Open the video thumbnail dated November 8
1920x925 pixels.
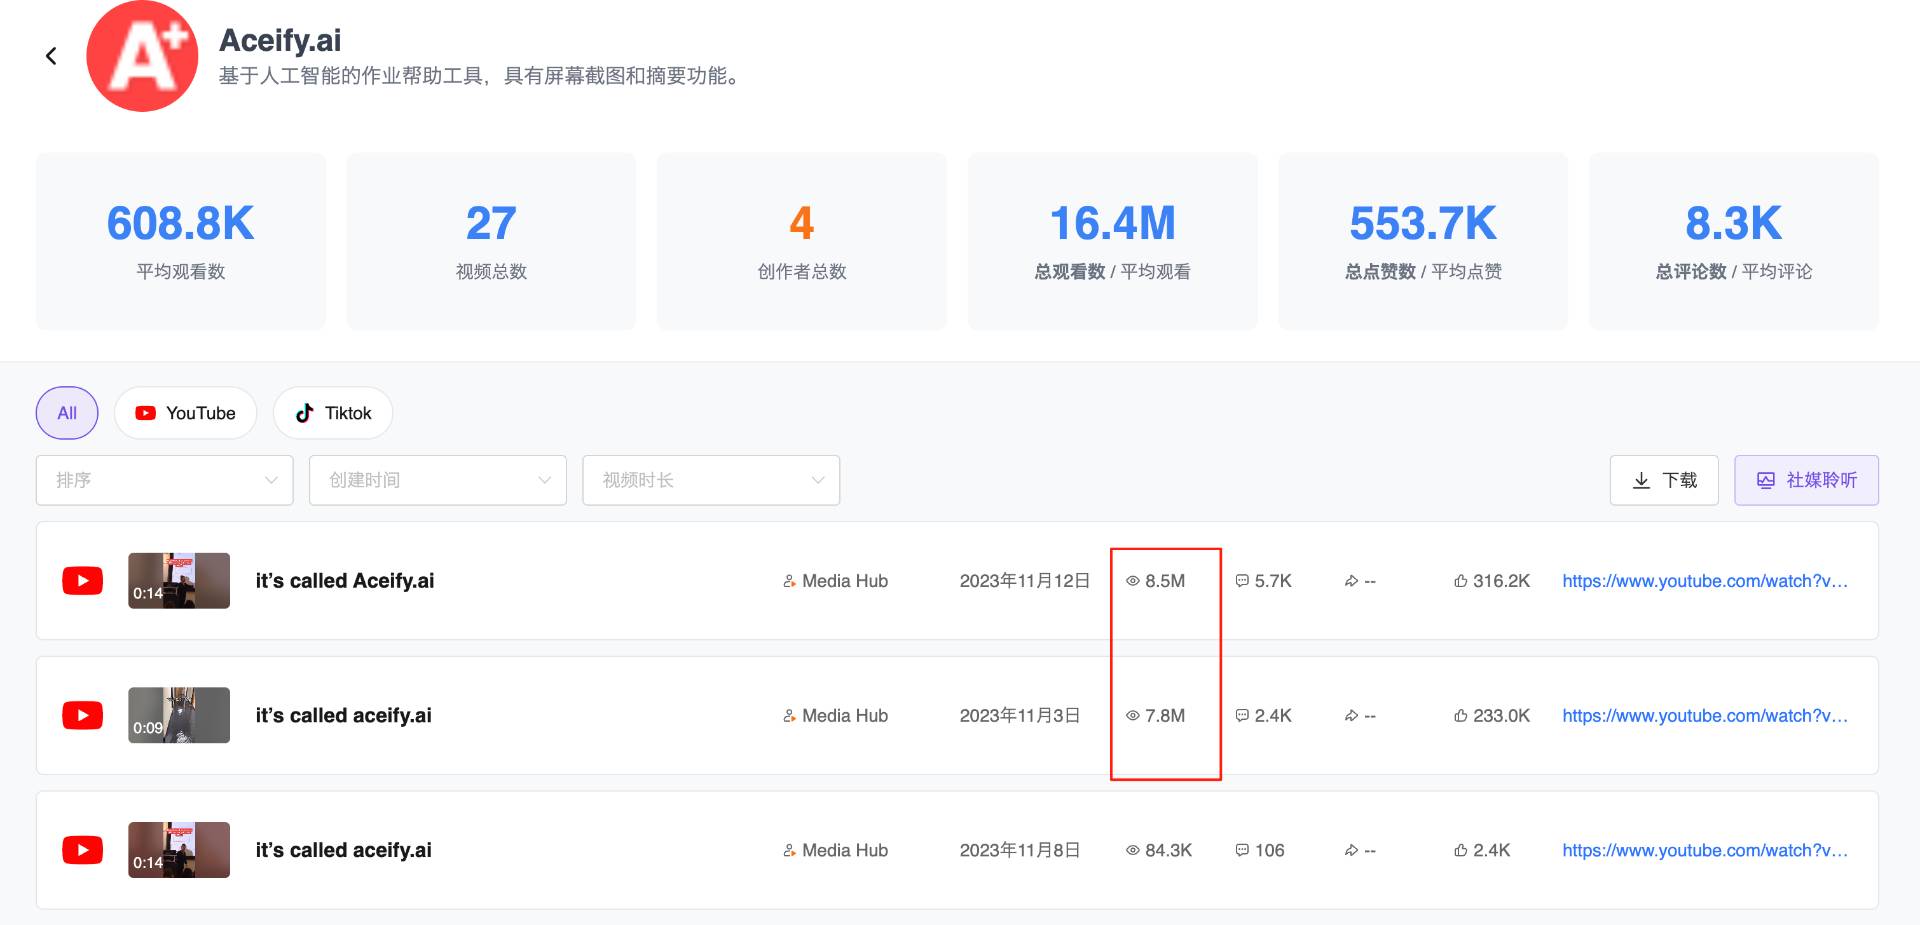pos(179,850)
